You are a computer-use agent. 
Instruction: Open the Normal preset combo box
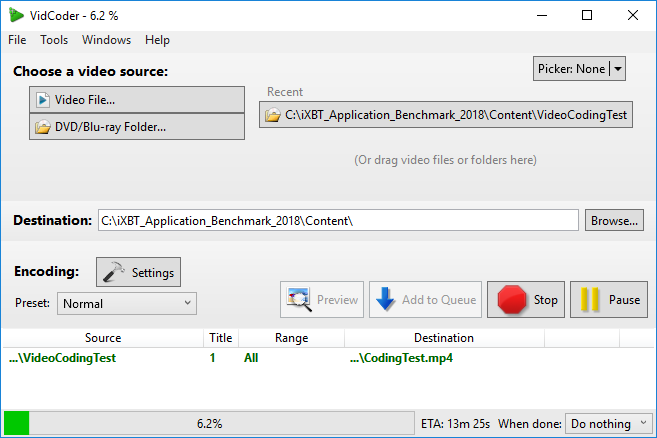click(x=127, y=303)
